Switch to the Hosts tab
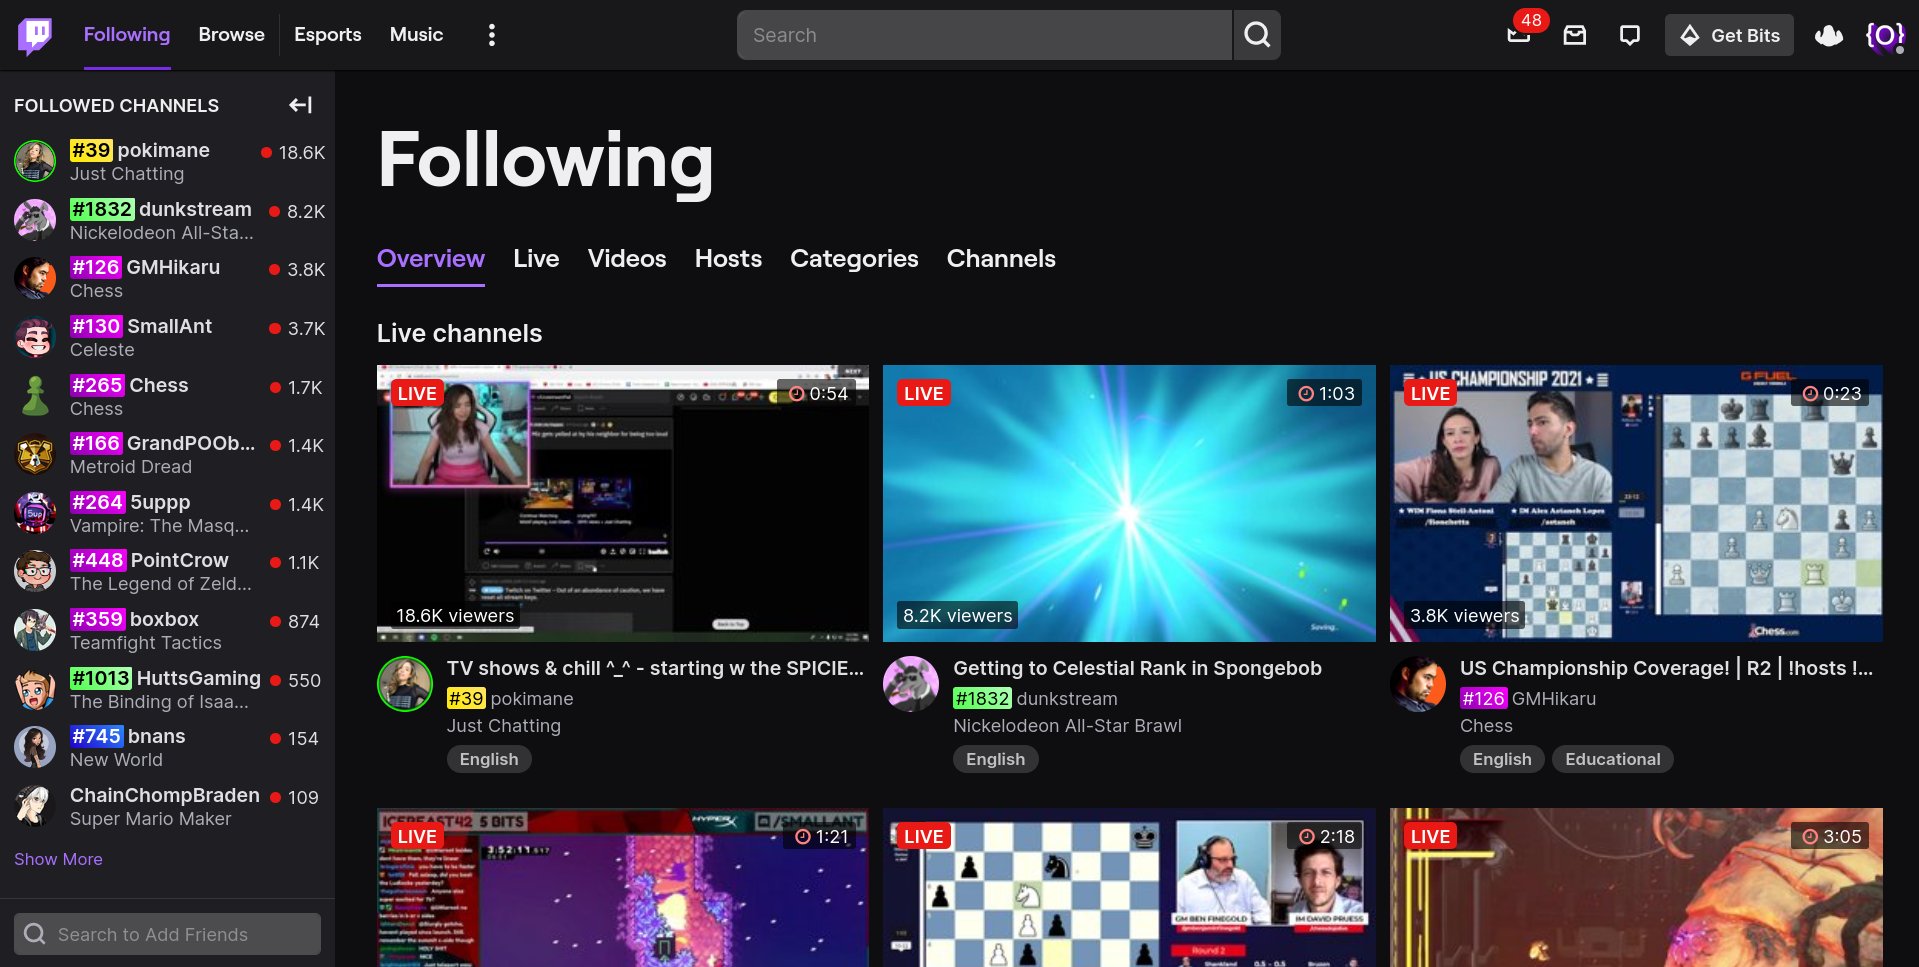The width and height of the screenshot is (1919, 967). point(728,259)
